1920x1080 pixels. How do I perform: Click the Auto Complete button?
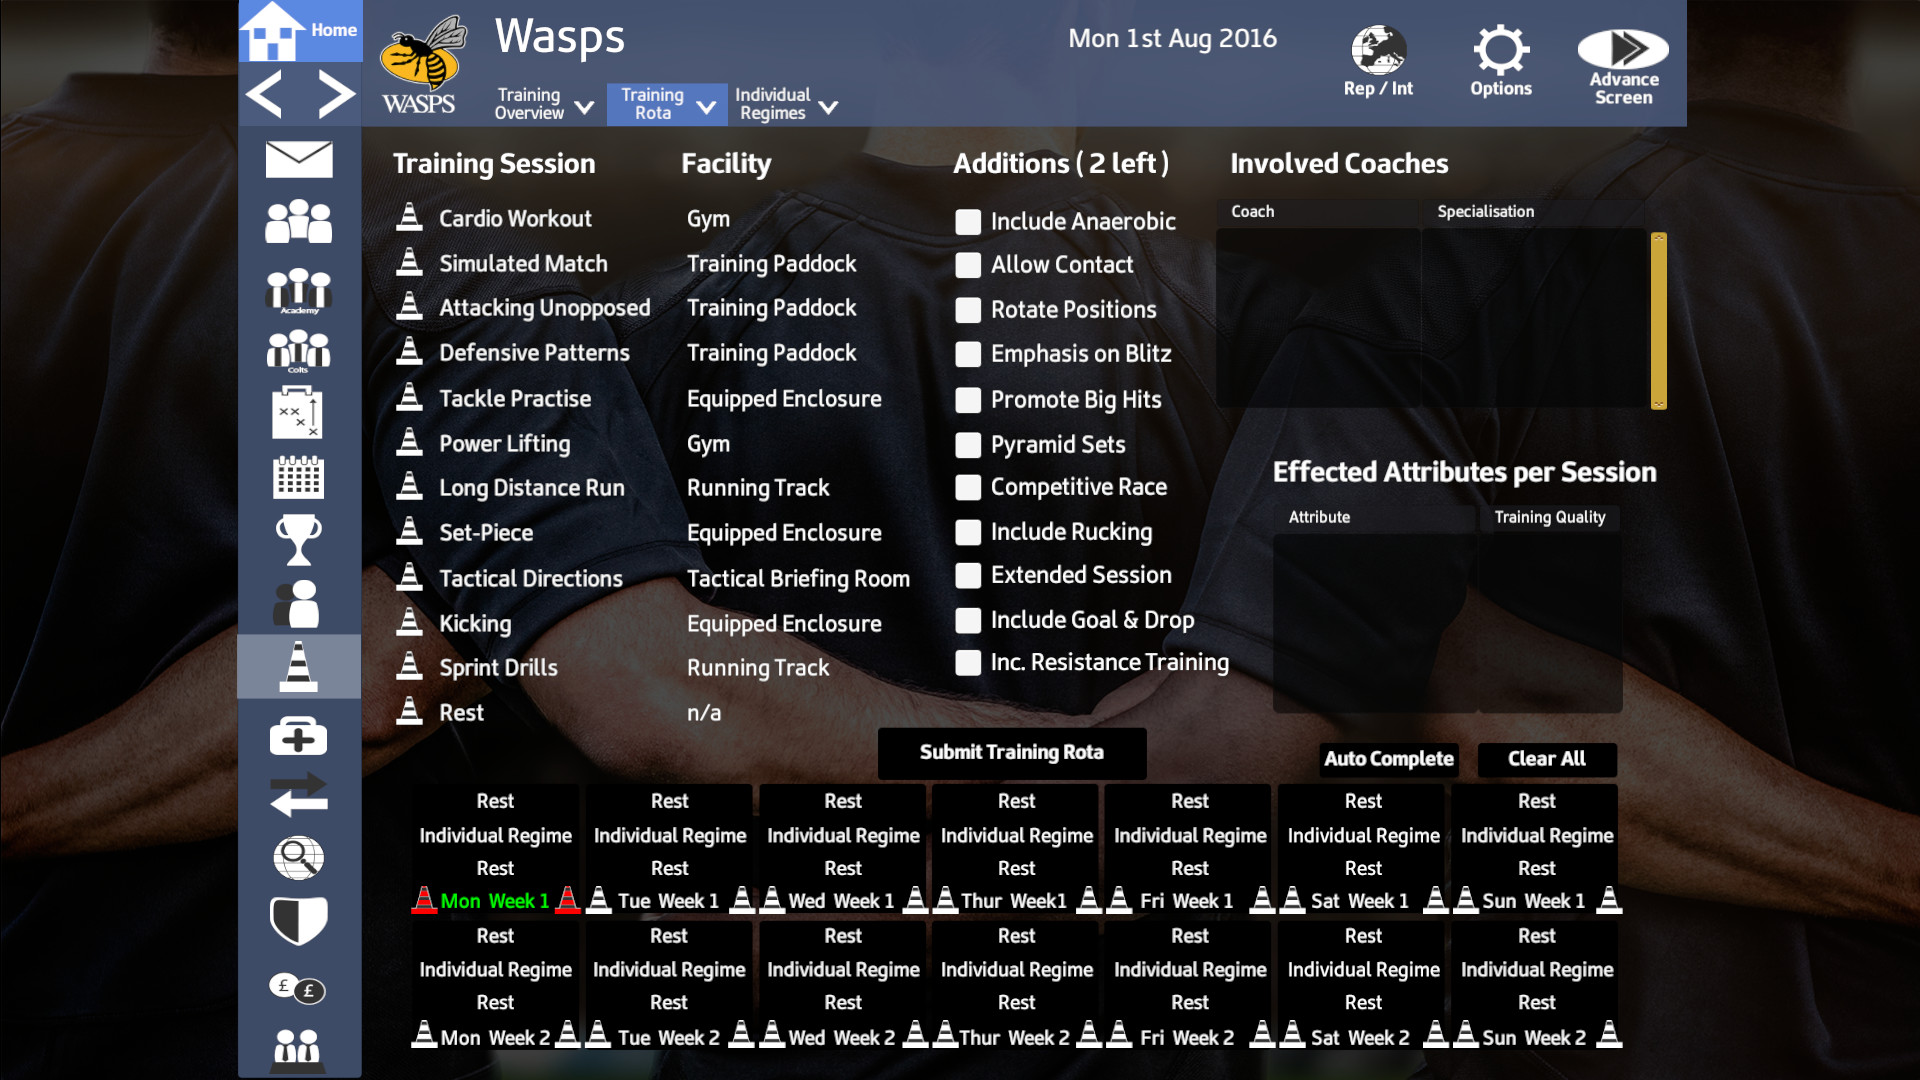click(x=1388, y=760)
